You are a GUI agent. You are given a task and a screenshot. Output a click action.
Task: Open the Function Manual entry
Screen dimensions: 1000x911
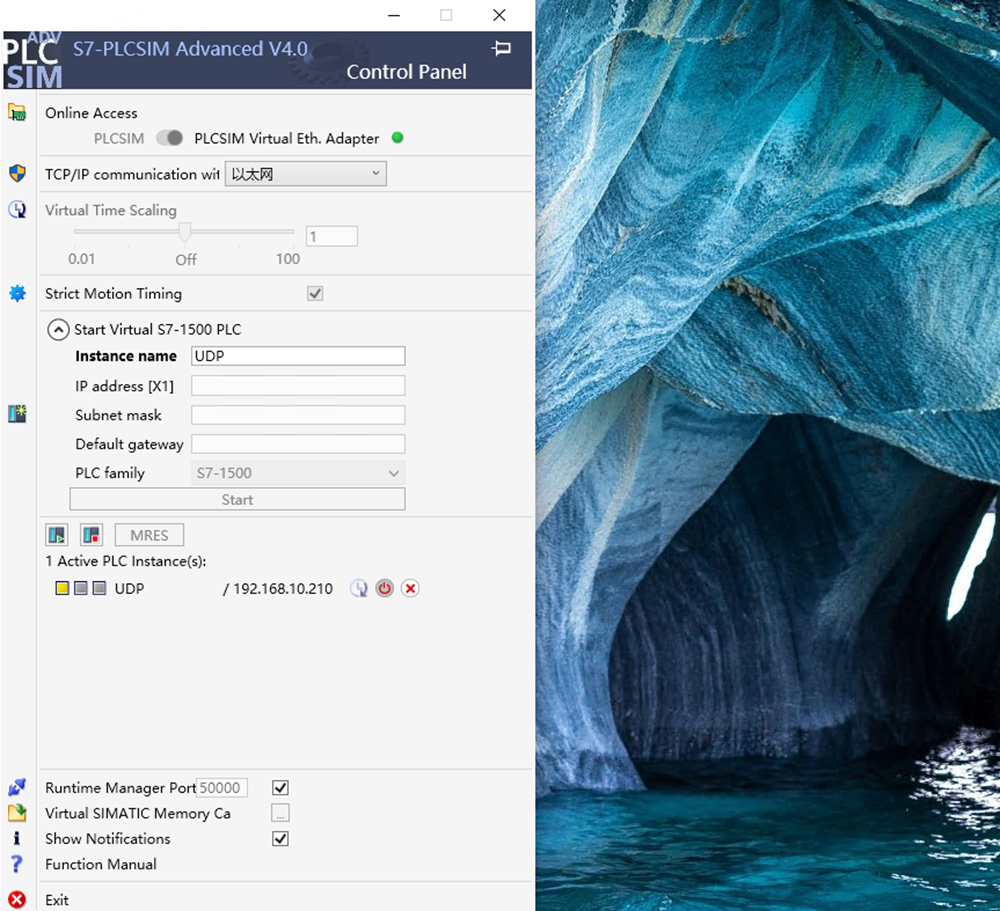101,864
